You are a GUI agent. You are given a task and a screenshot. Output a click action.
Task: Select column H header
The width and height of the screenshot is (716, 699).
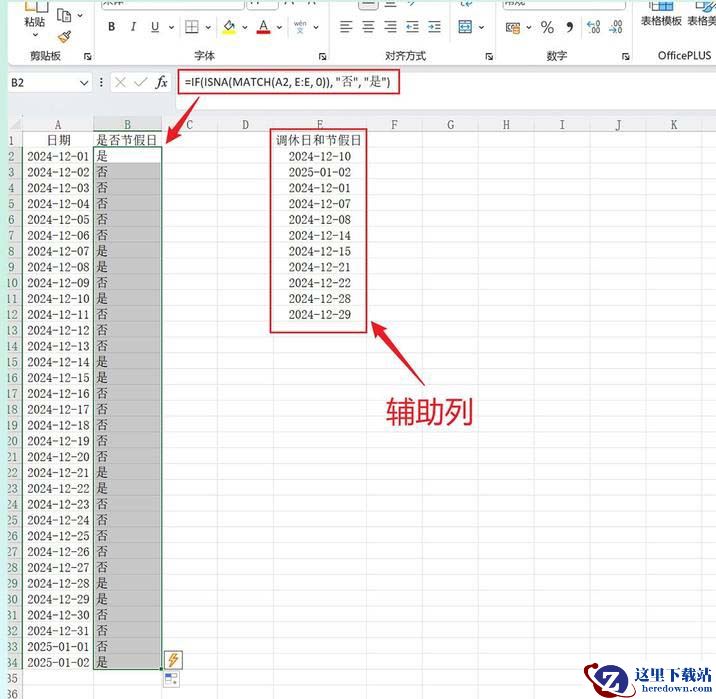tap(506, 124)
